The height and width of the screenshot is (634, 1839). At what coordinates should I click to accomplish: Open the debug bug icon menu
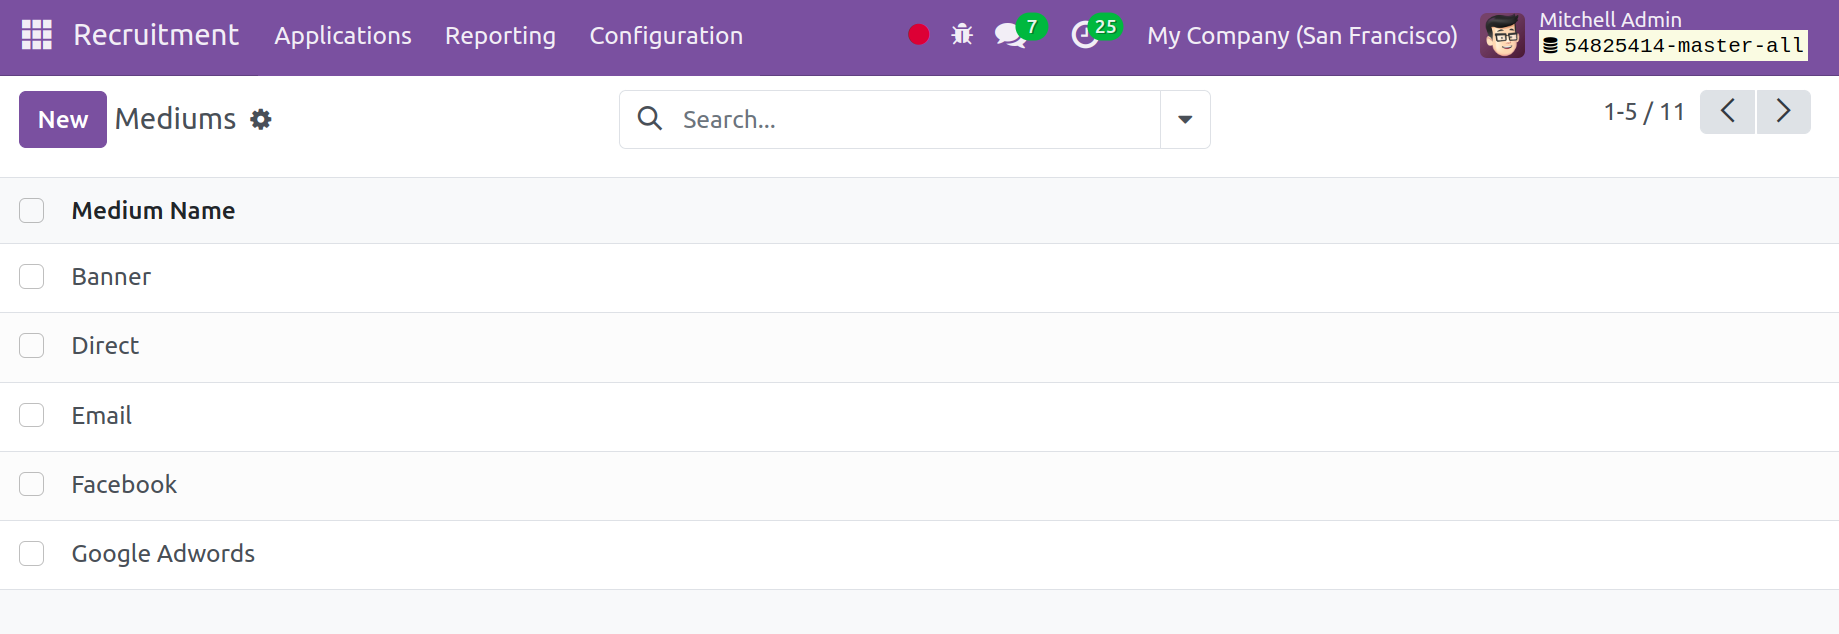point(962,35)
